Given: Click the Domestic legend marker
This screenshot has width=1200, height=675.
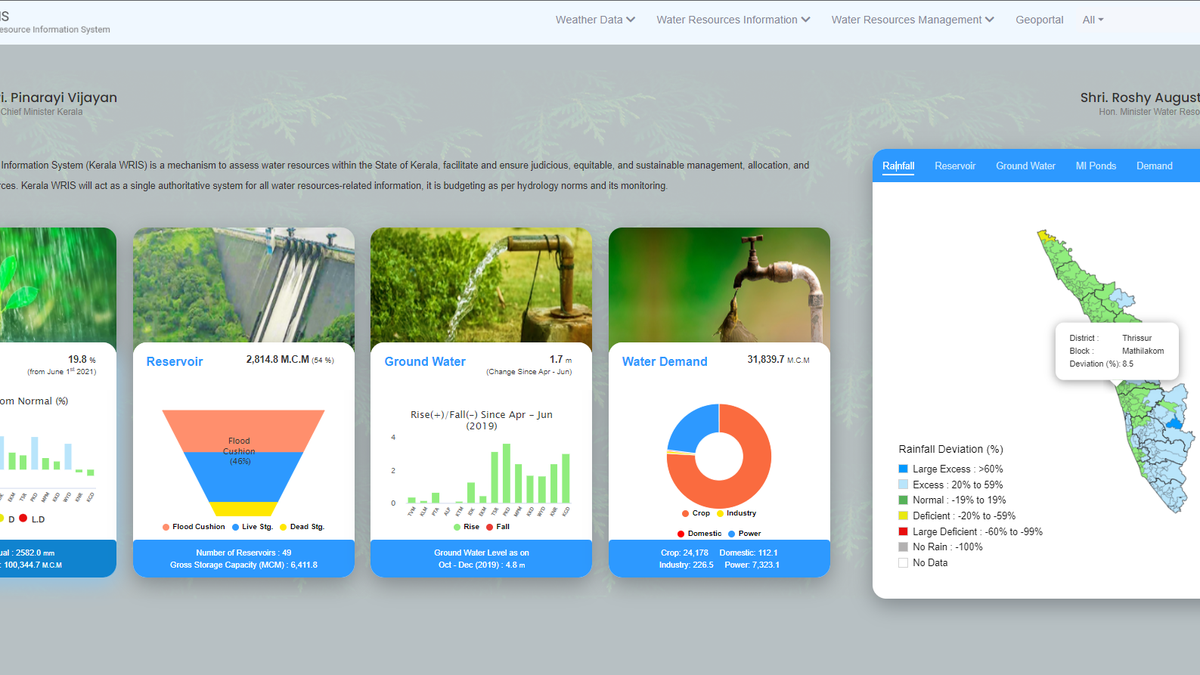Looking at the screenshot, I should tap(683, 534).
